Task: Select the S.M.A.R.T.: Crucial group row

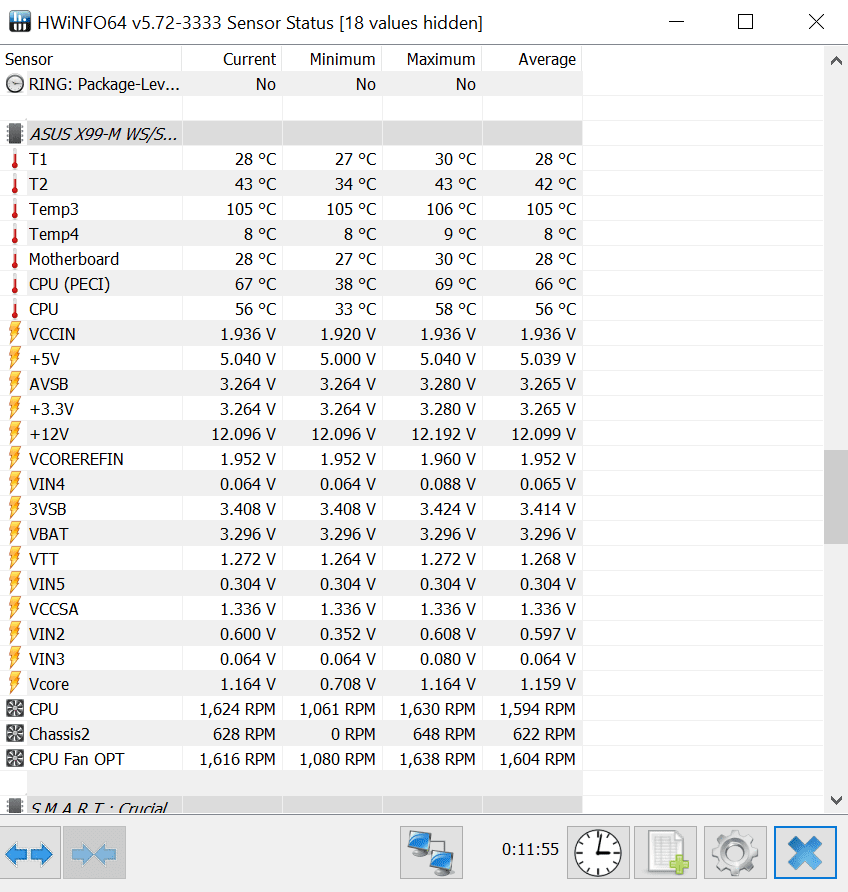Action: [x=291, y=804]
